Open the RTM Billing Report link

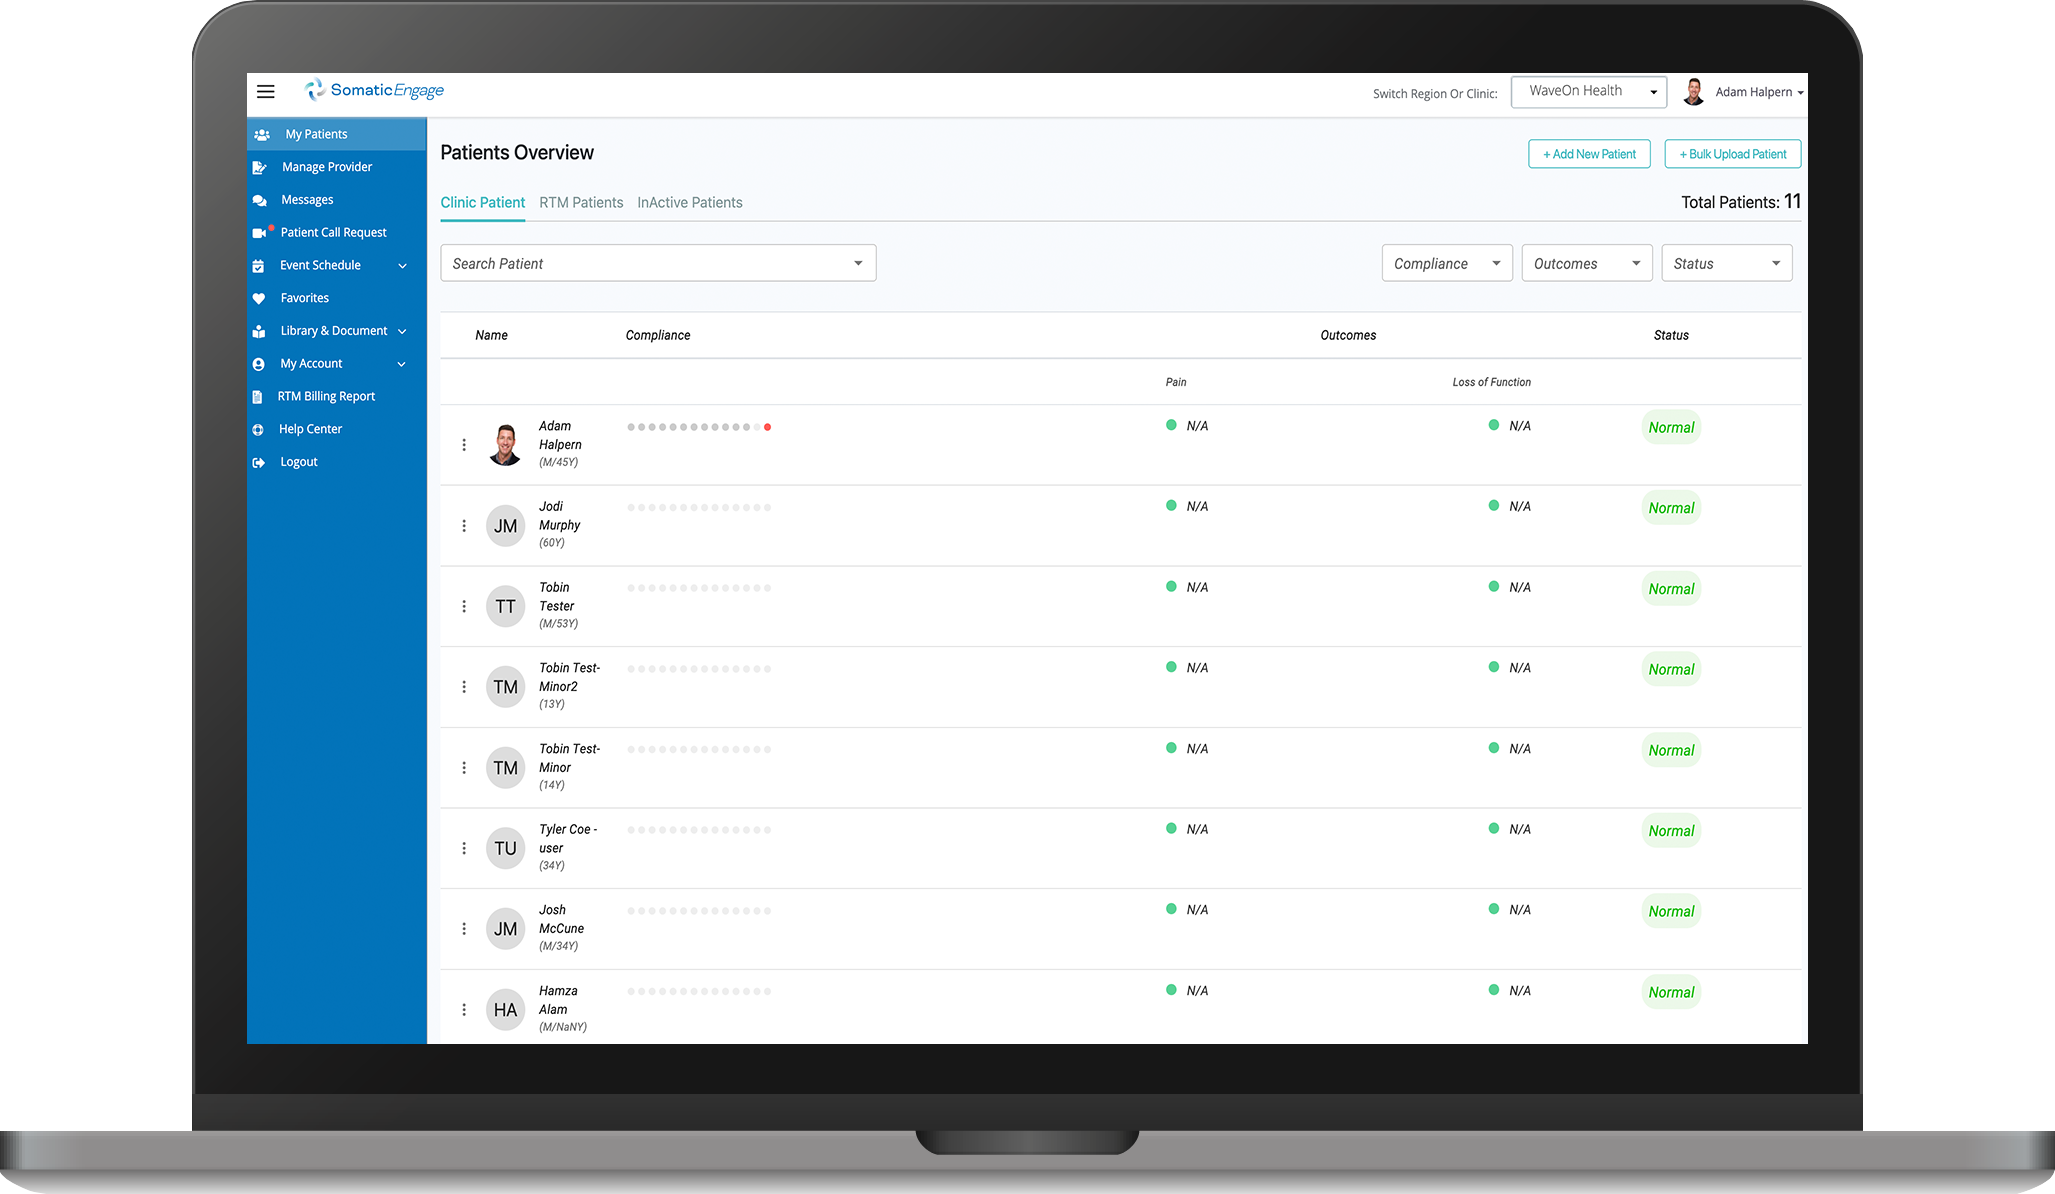point(326,397)
